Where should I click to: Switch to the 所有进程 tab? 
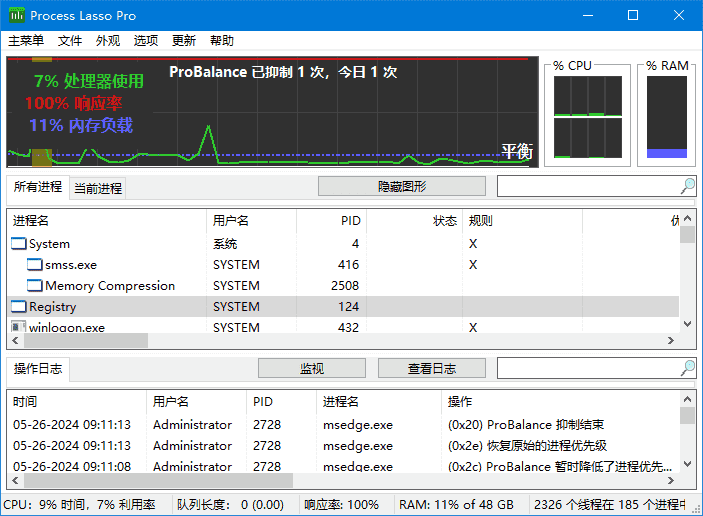tap(37, 187)
